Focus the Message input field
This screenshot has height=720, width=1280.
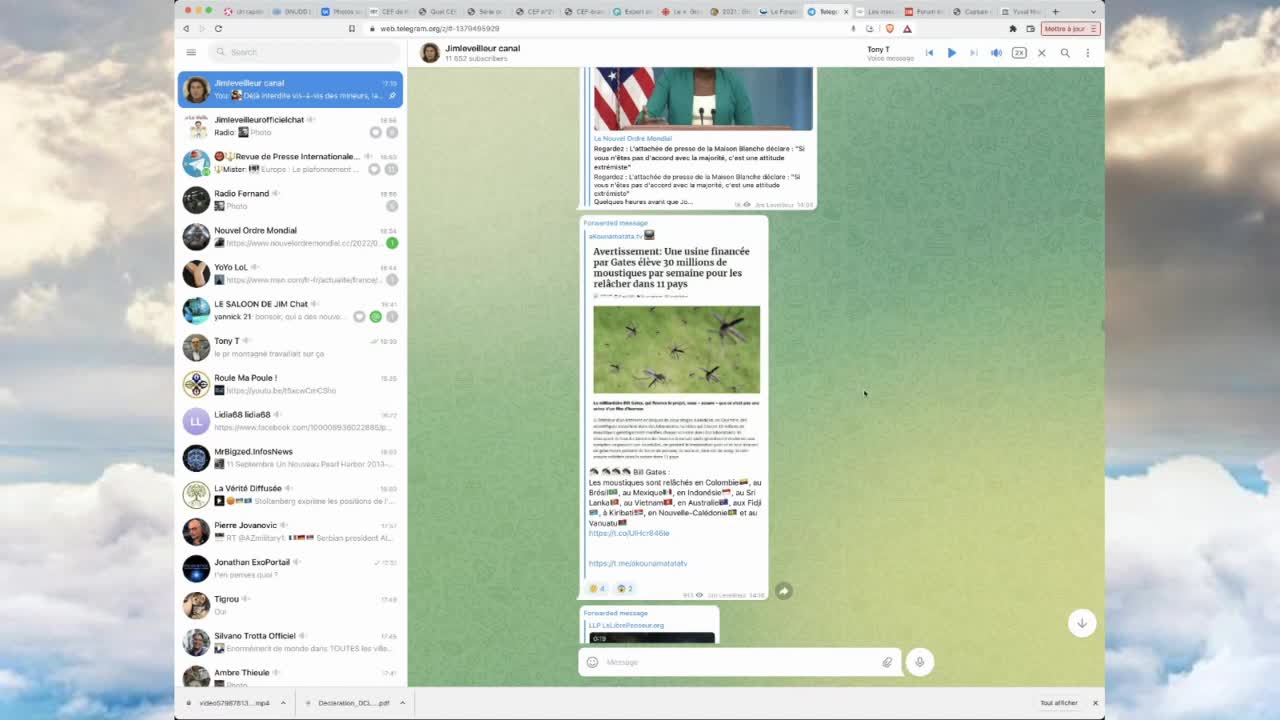point(740,662)
